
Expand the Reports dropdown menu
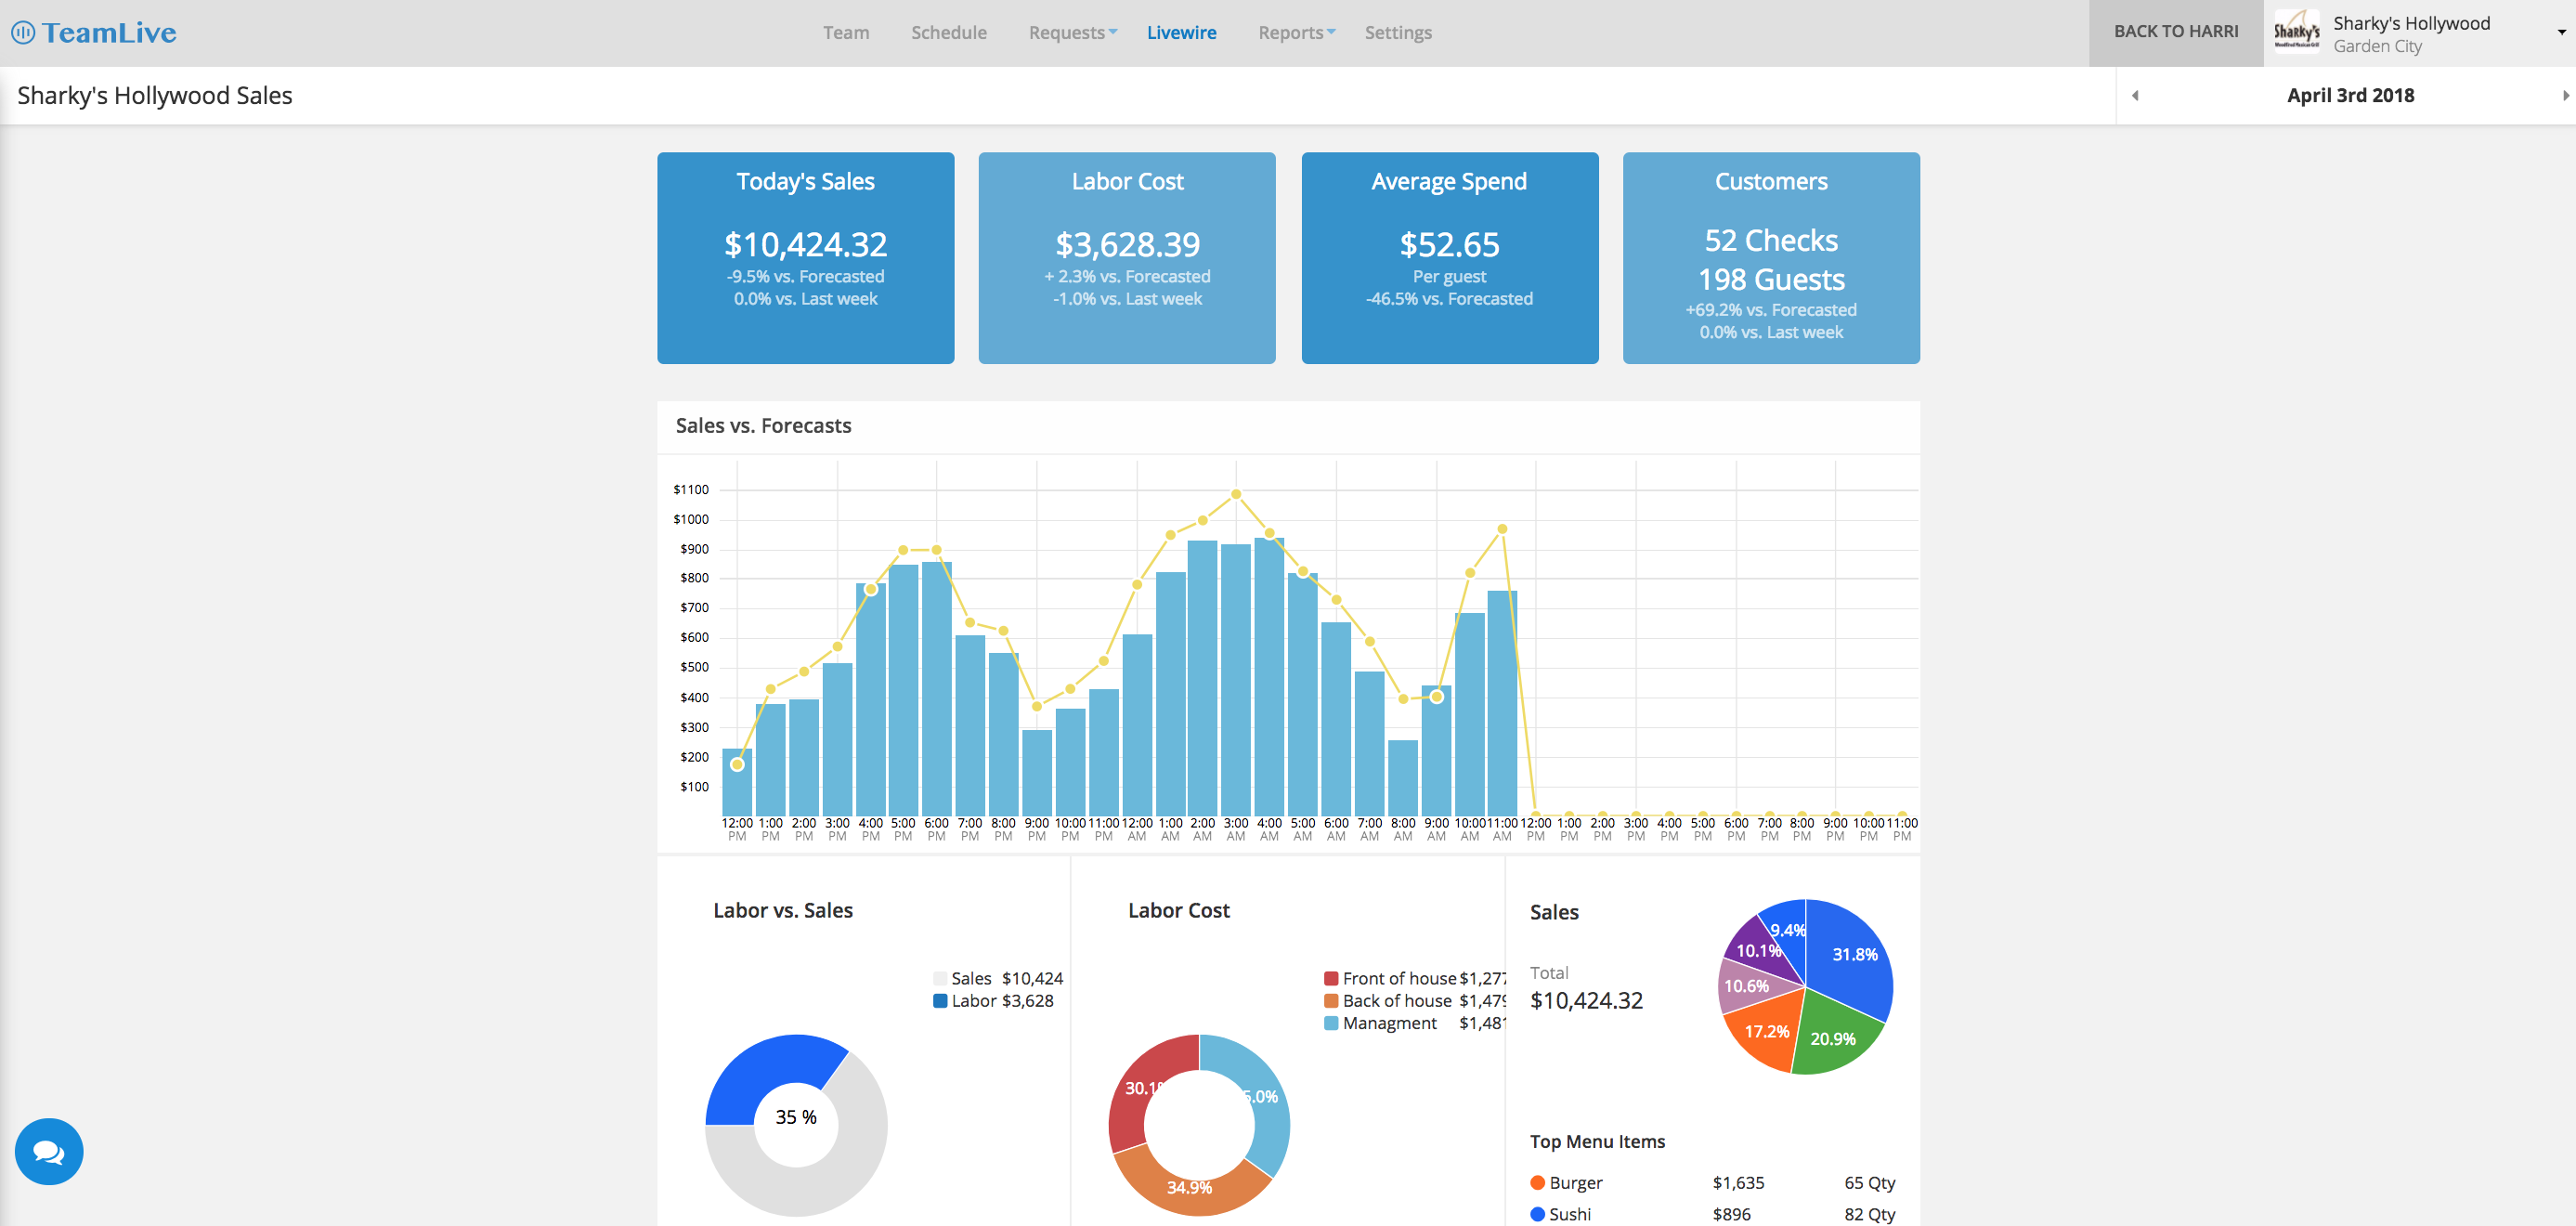1296,33
